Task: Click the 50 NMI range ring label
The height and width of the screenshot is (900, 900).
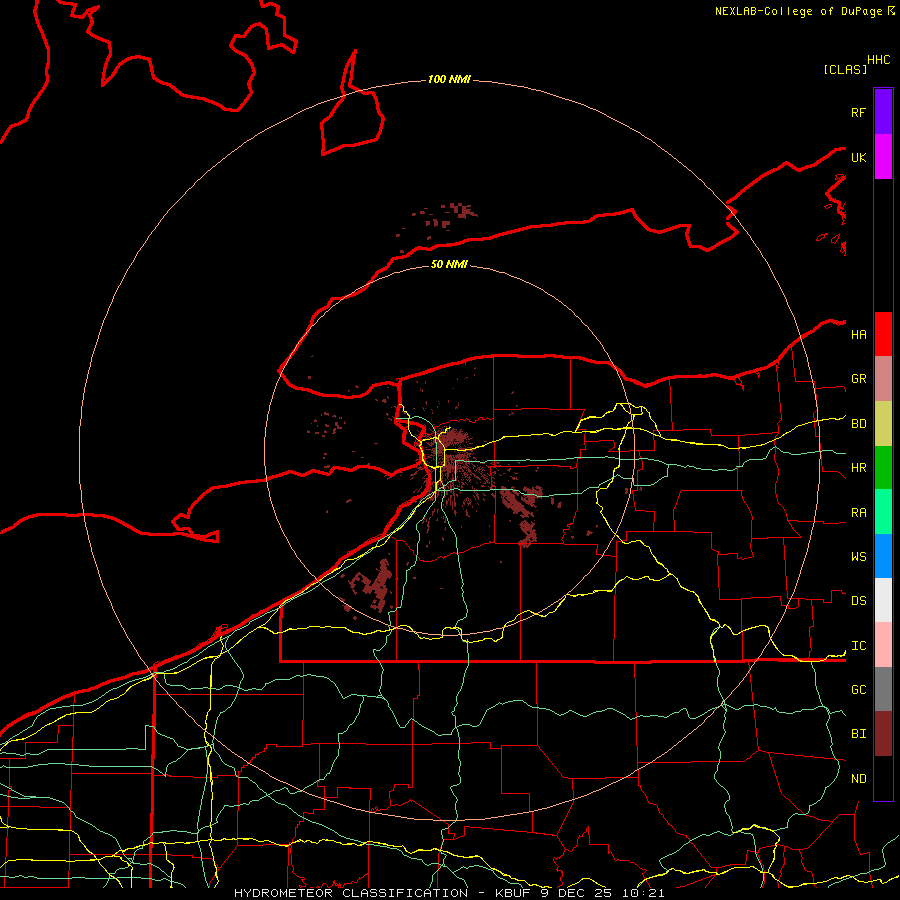Action: [449, 264]
